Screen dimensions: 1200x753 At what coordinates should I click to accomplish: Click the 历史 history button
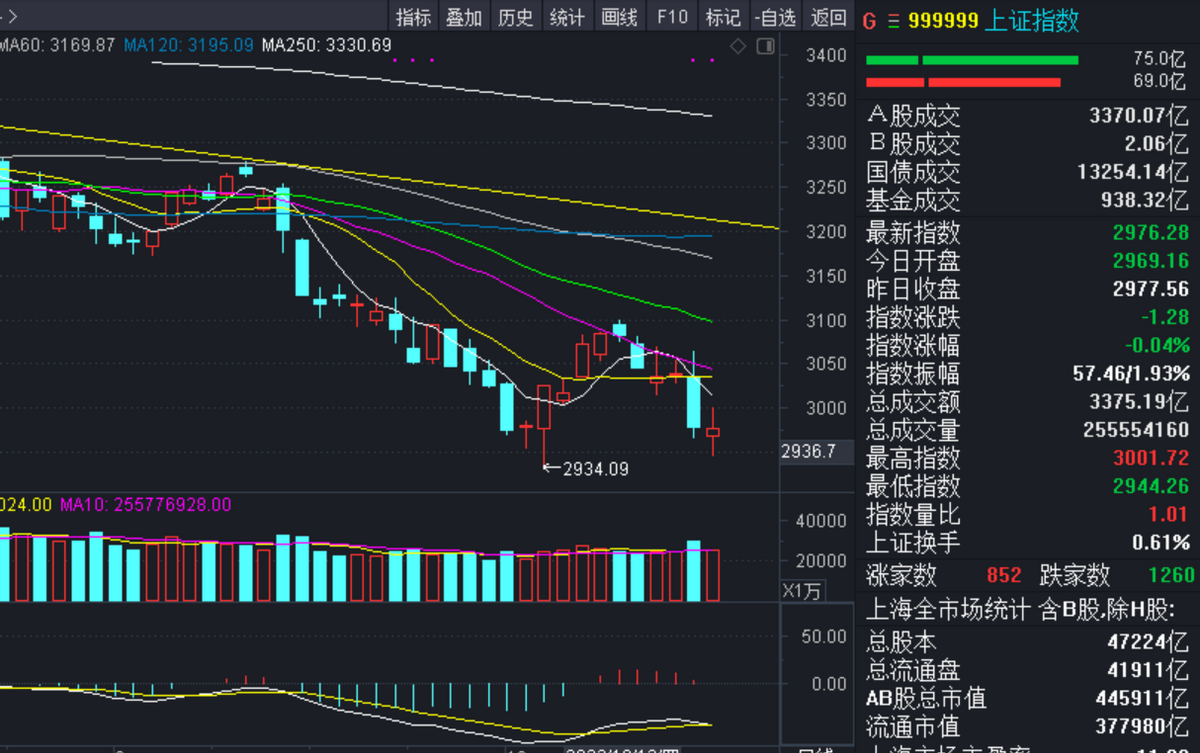[516, 17]
